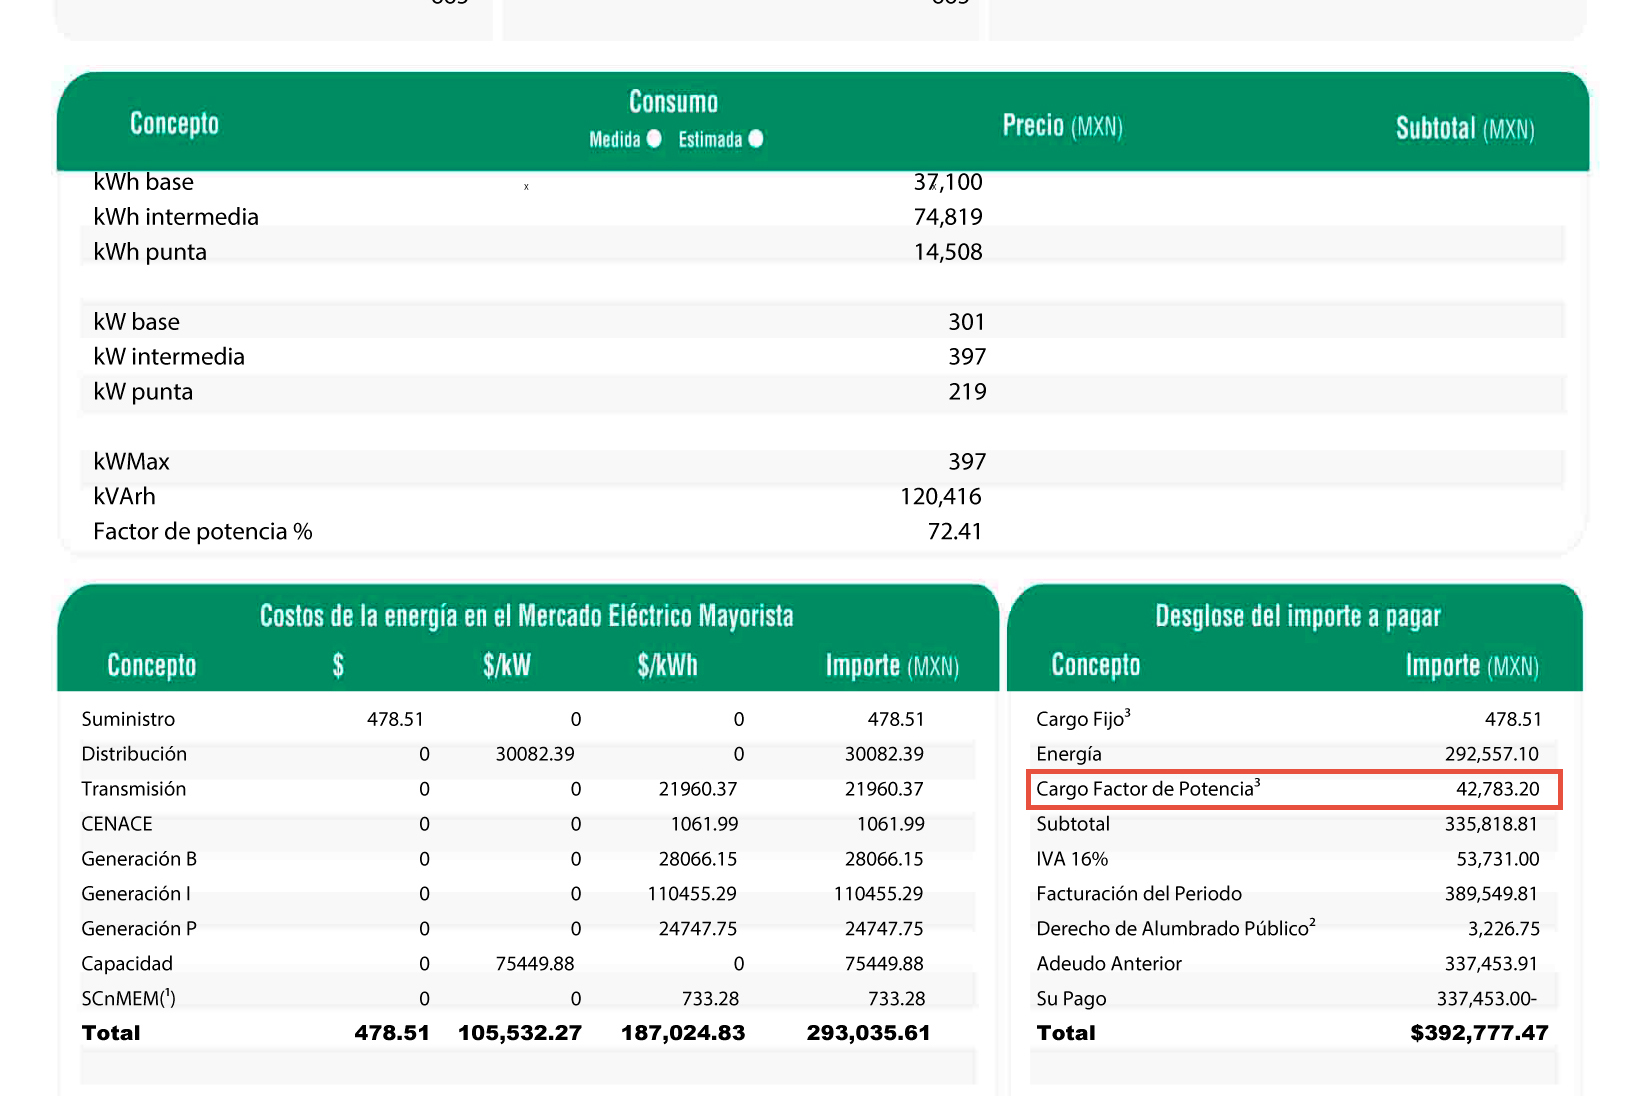Click the Cargo Fijo label
The width and height of the screenshot is (1650, 1096).
[1083, 718]
